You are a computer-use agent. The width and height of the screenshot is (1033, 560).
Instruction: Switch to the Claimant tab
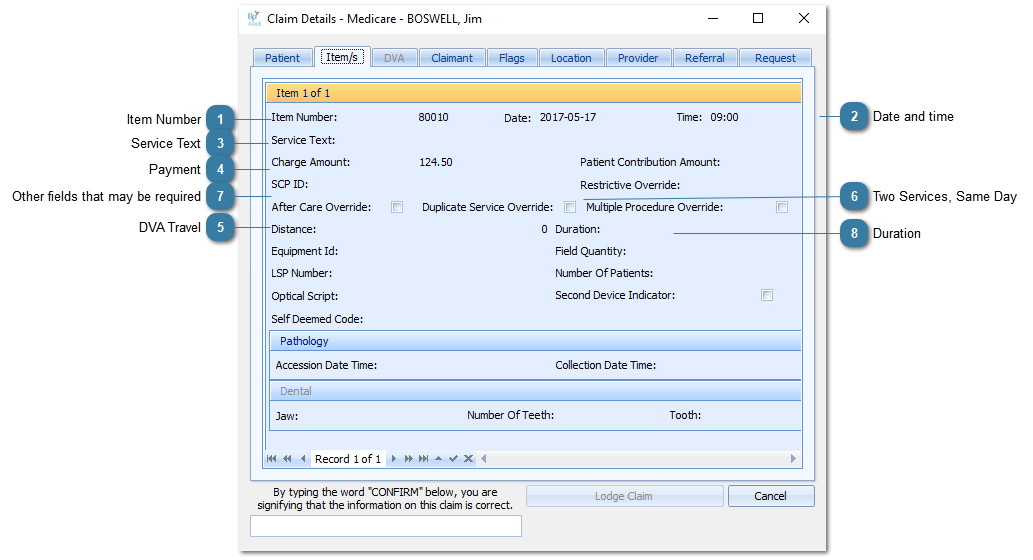click(452, 58)
